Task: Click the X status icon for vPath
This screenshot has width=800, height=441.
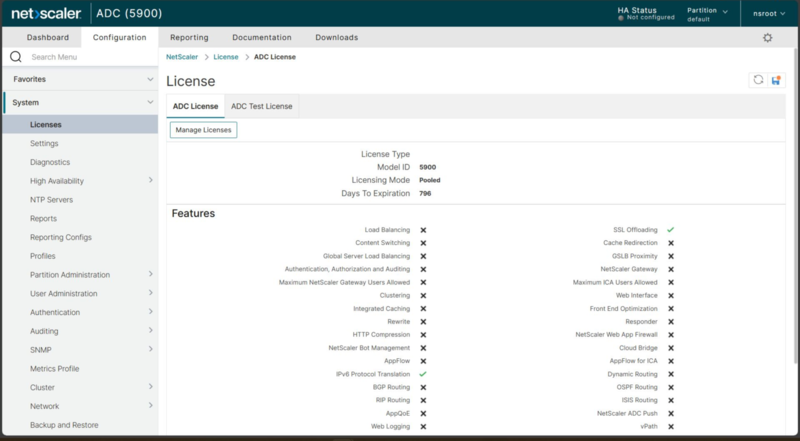Action: (x=671, y=427)
